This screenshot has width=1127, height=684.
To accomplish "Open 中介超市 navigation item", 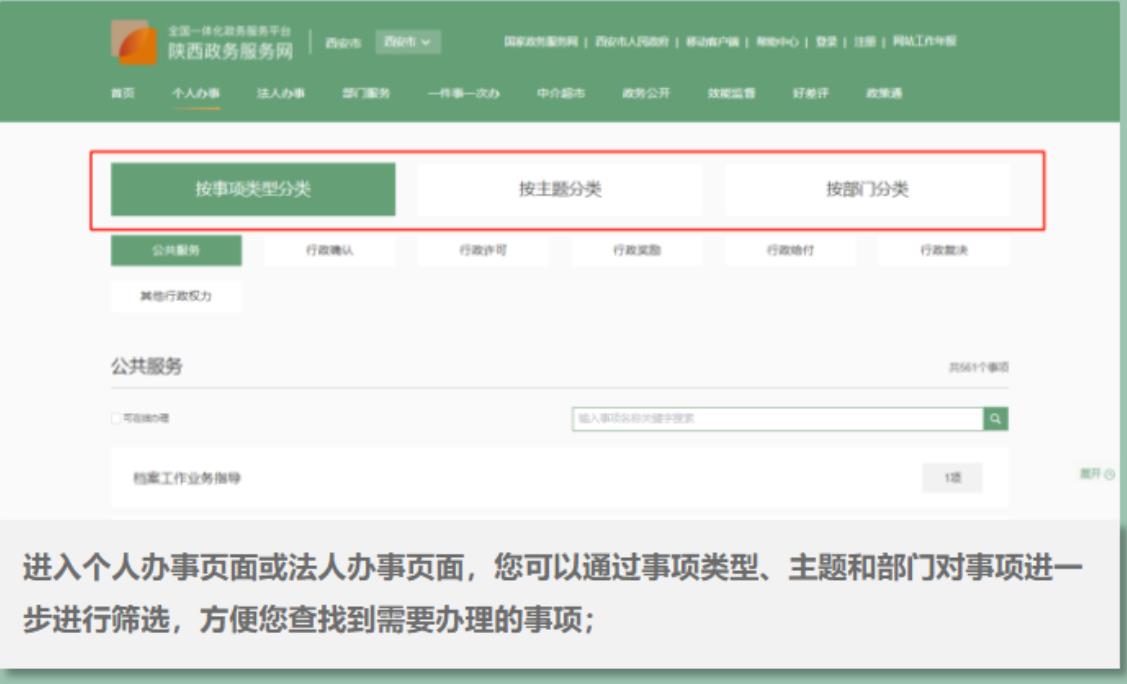I will click(x=561, y=93).
